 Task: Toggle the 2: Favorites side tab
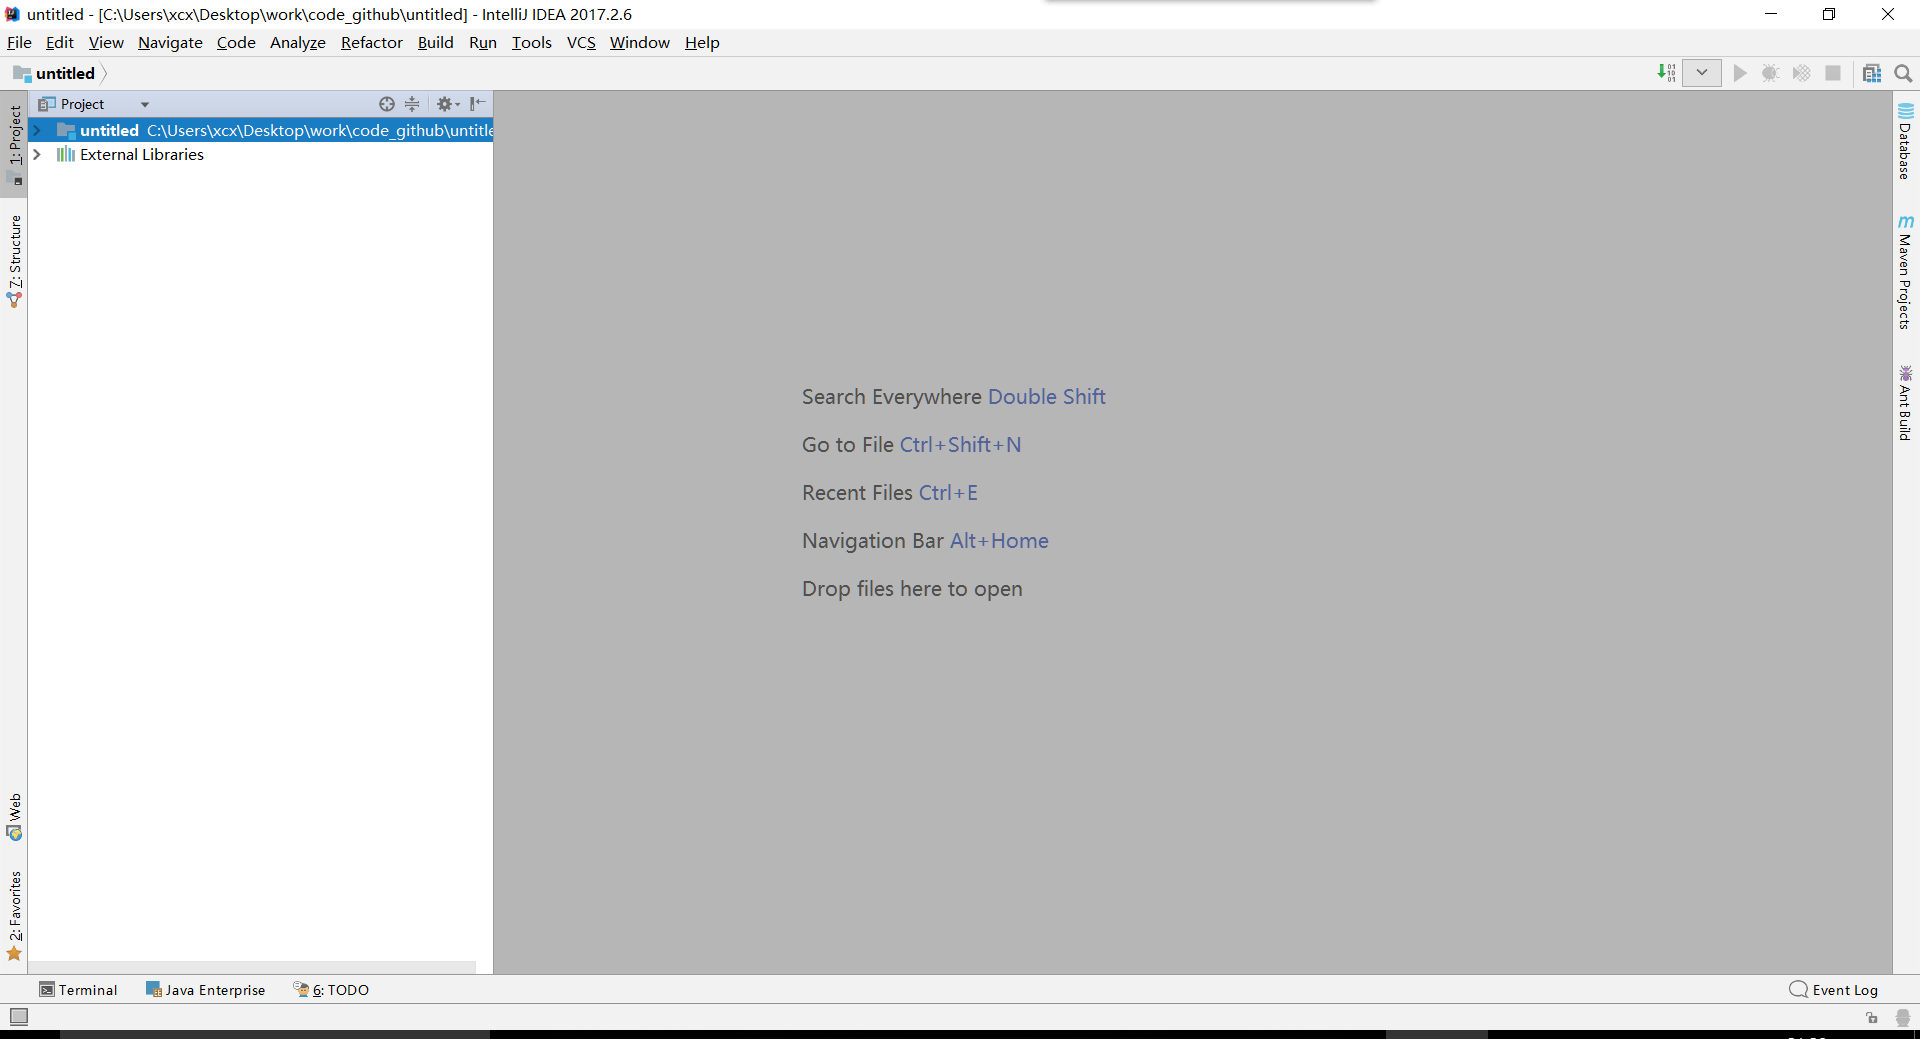point(15,915)
